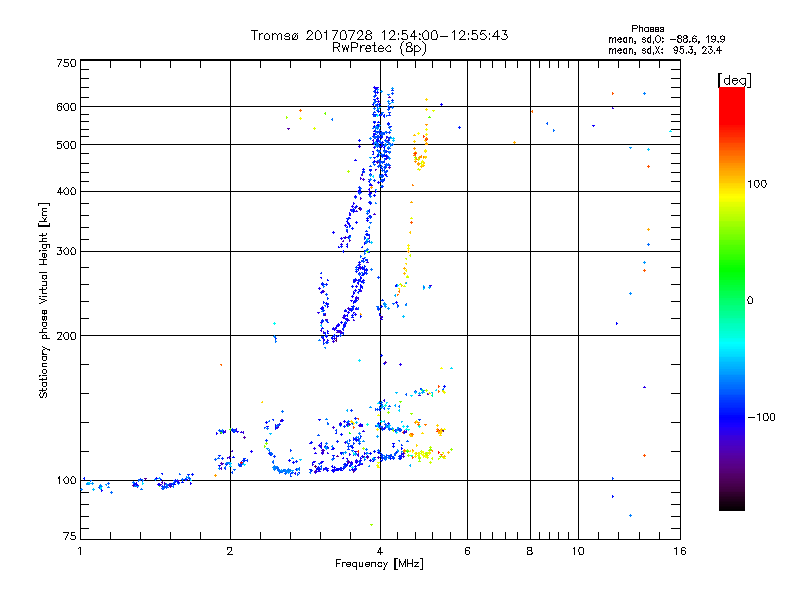Click the x-axis tick label '2'
The image size is (800, 600).
(x=230, y=551)
